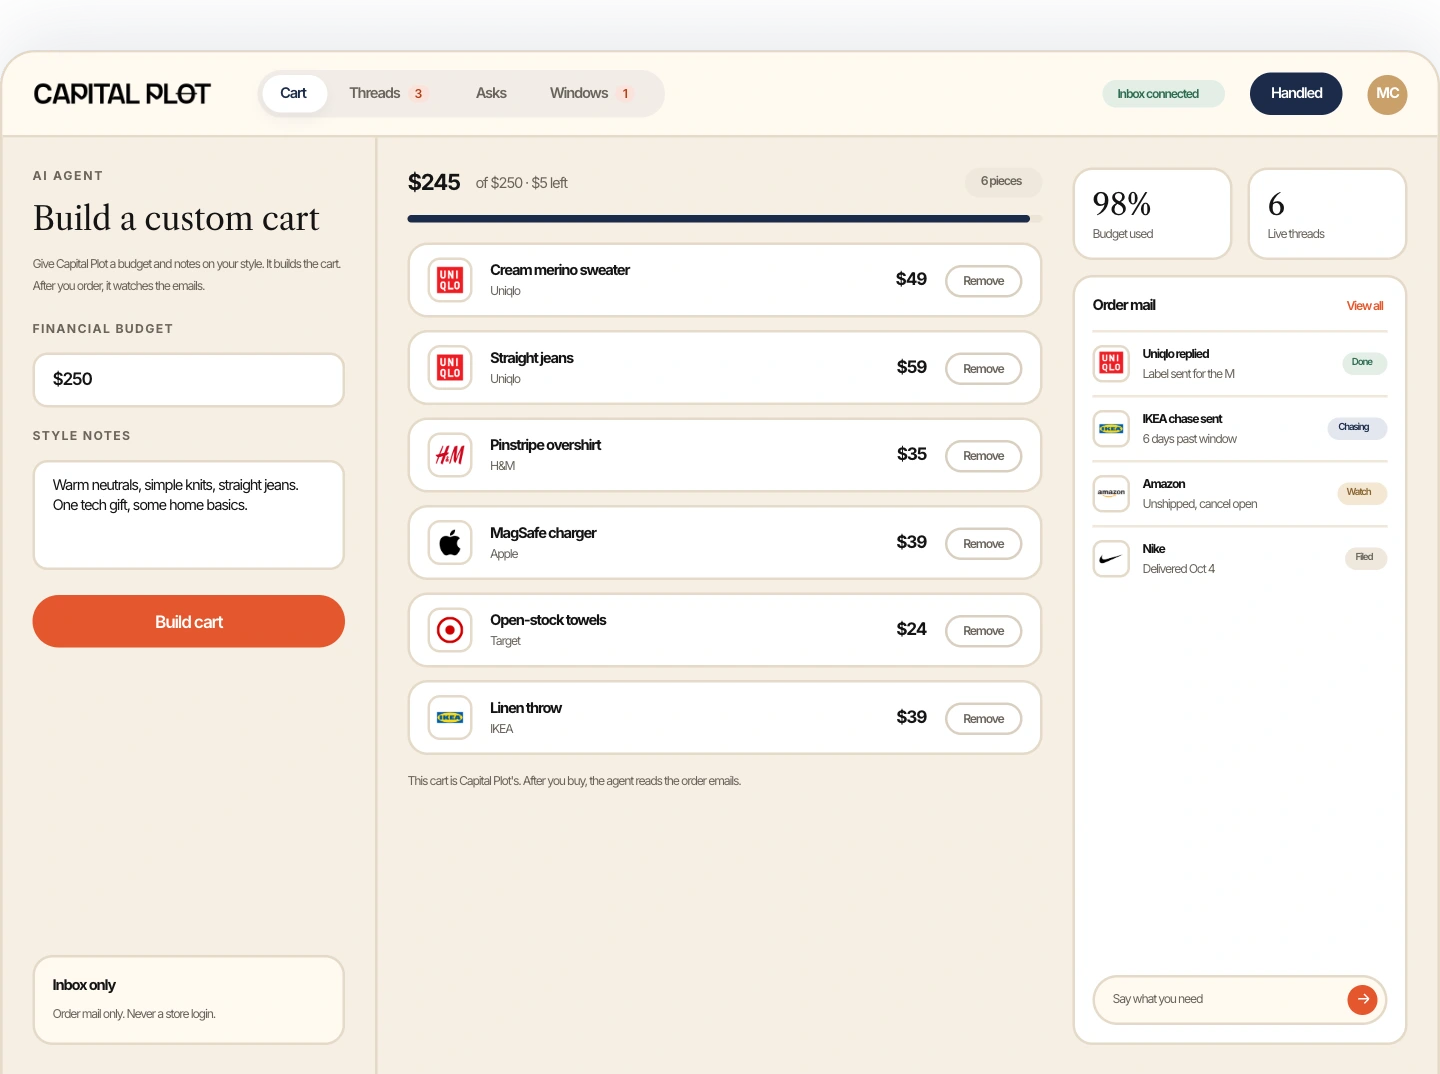Click the IKEA logo beside Linen throw
This screenshot has height=1074, width=1440.
pyautogui.click(x=450, y=718)
